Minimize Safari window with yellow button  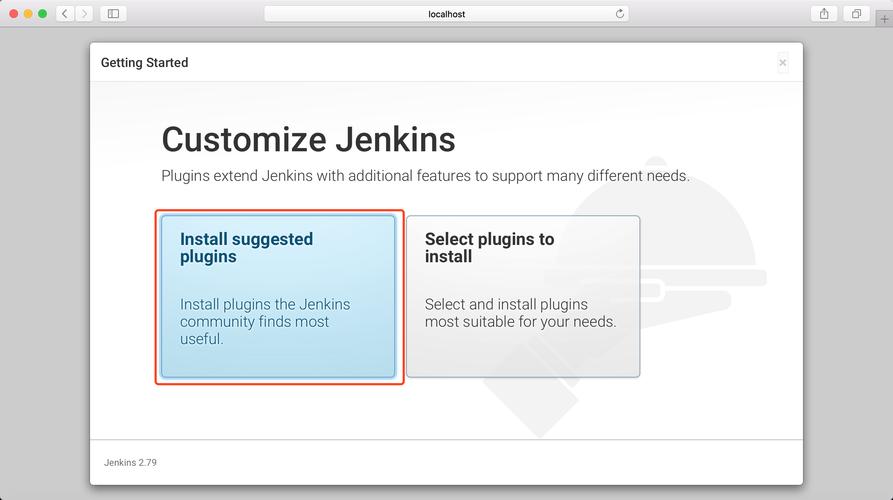tap(28, 14)
